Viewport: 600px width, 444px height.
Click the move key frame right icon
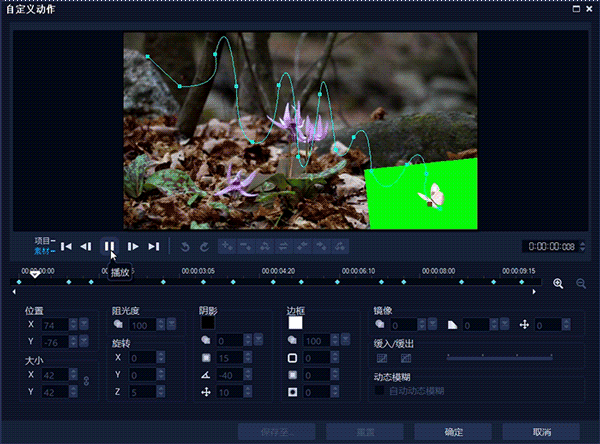click(x=321, y=246)
